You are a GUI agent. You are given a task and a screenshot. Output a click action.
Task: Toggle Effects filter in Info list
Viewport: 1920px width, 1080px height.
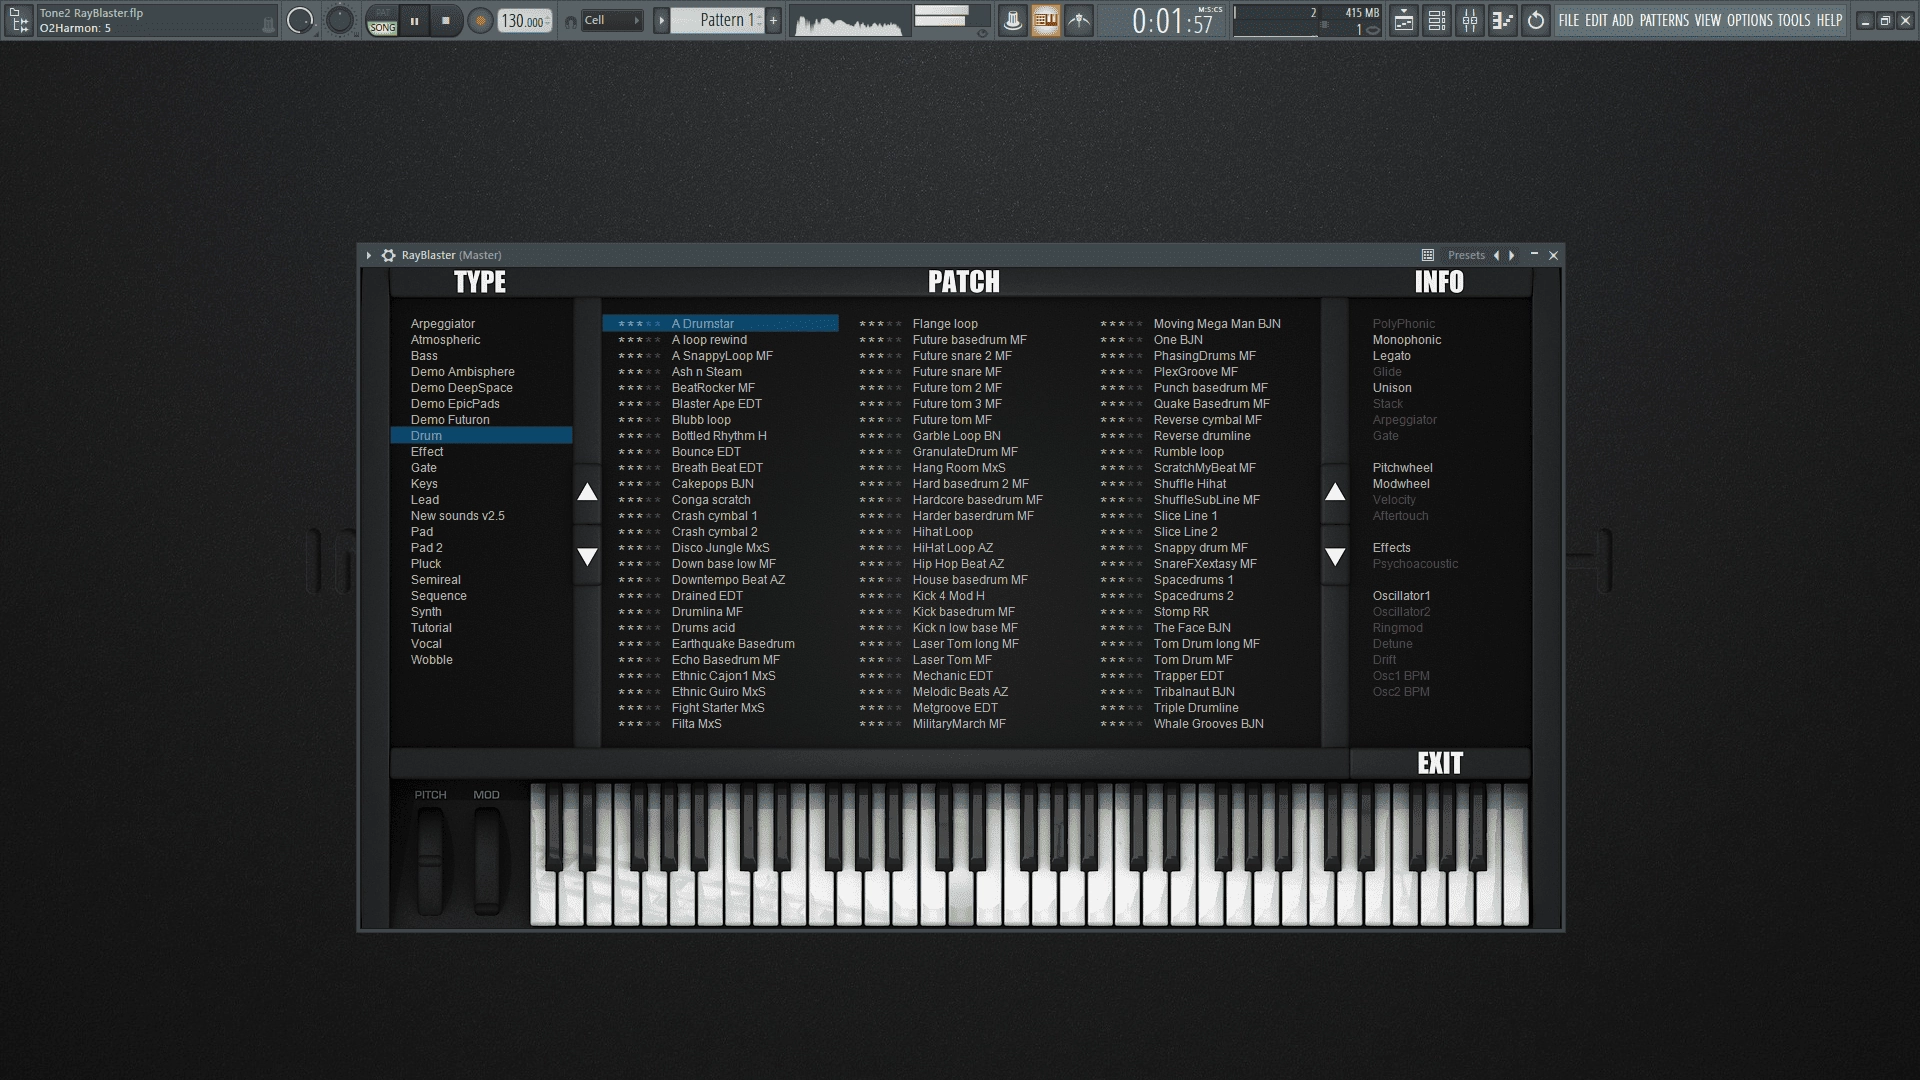click(x=1391, y=548)
